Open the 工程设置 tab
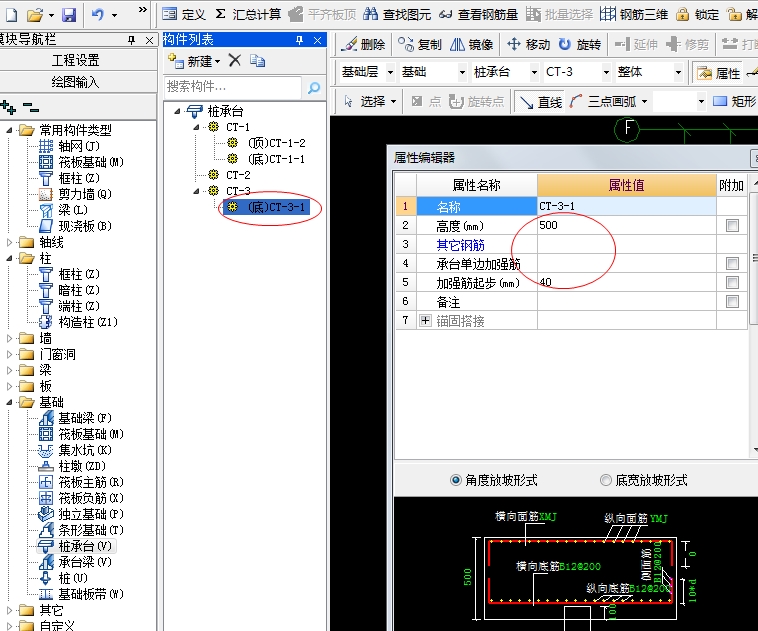Screen dimensions: 758x631 (x=76, y=60)
